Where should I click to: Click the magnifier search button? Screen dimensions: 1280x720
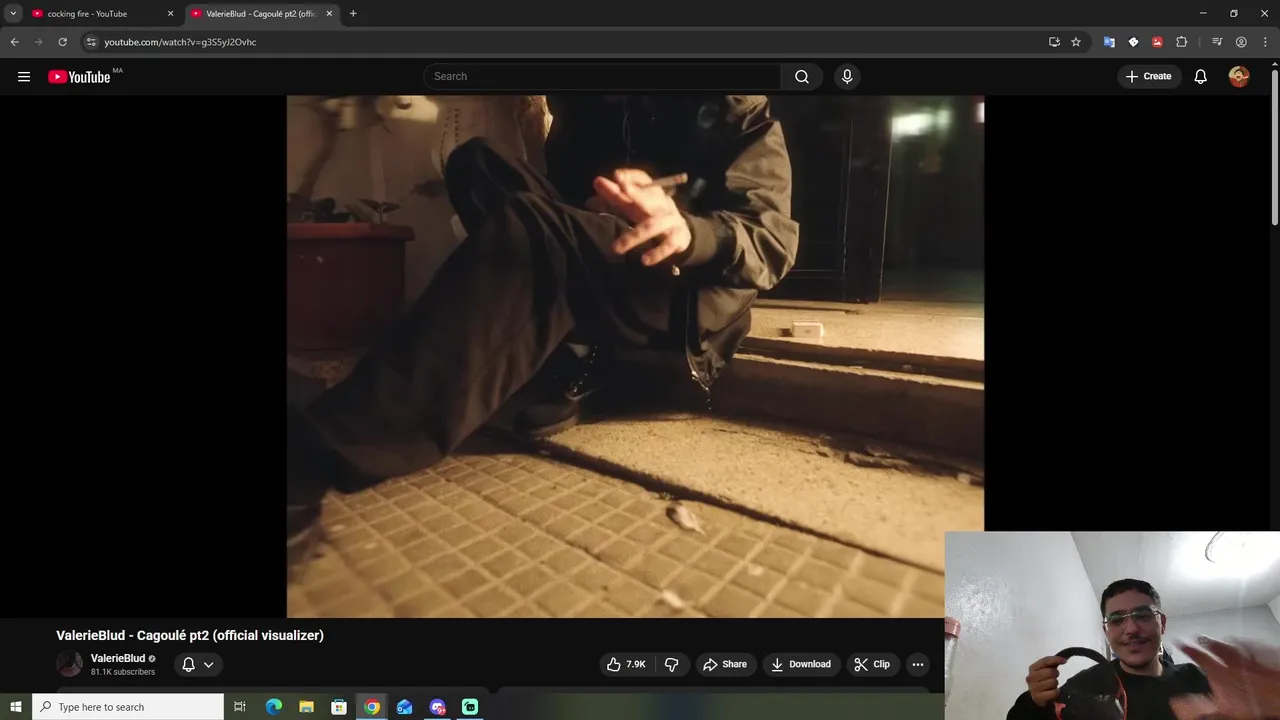coord(802,77)
